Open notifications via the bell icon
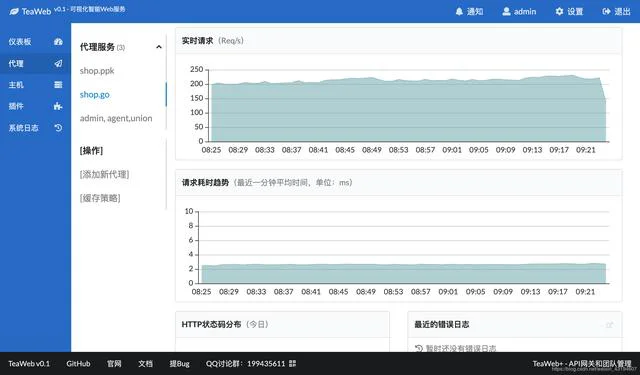640x375 pixels. coord(459,11)
